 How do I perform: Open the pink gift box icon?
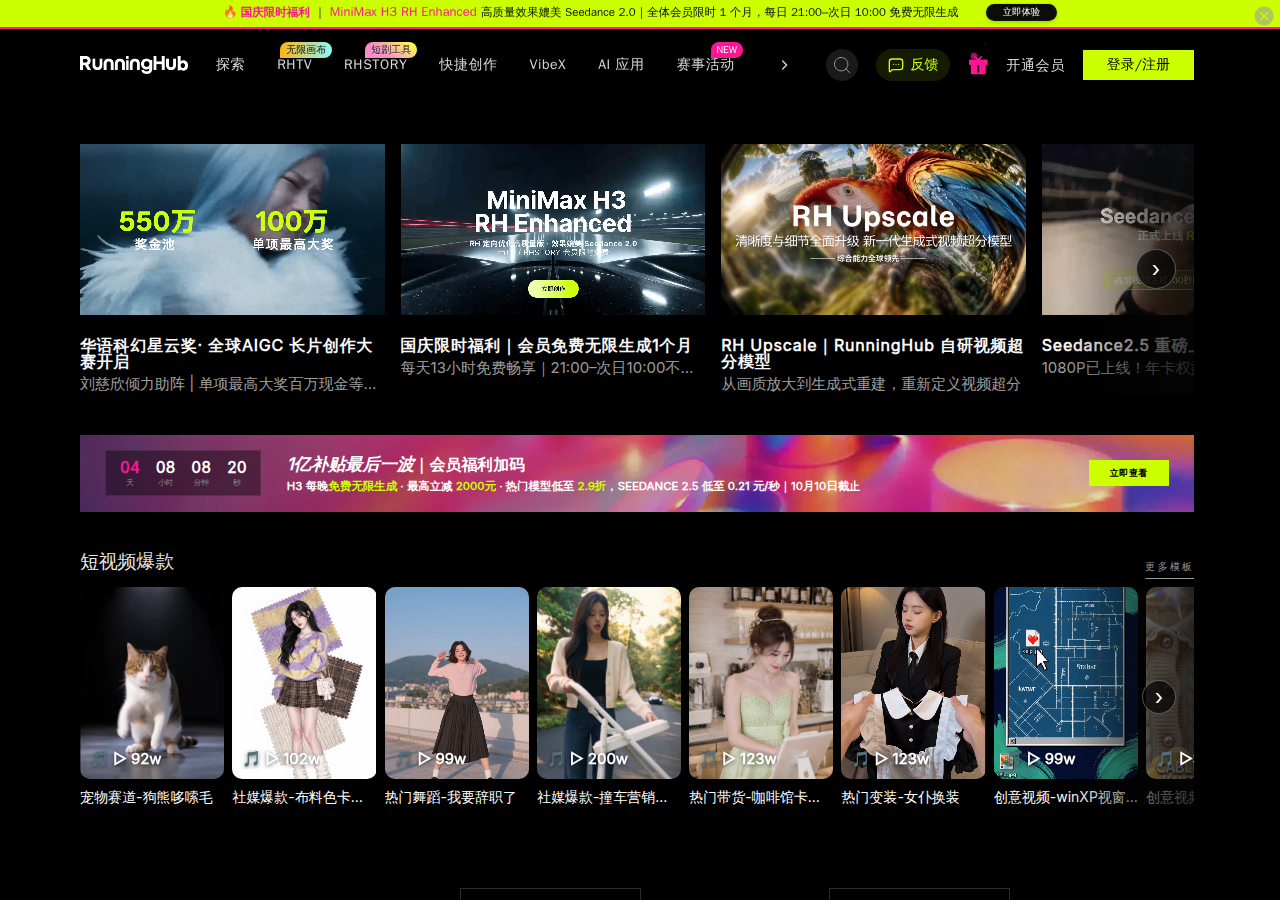[978, 64]
